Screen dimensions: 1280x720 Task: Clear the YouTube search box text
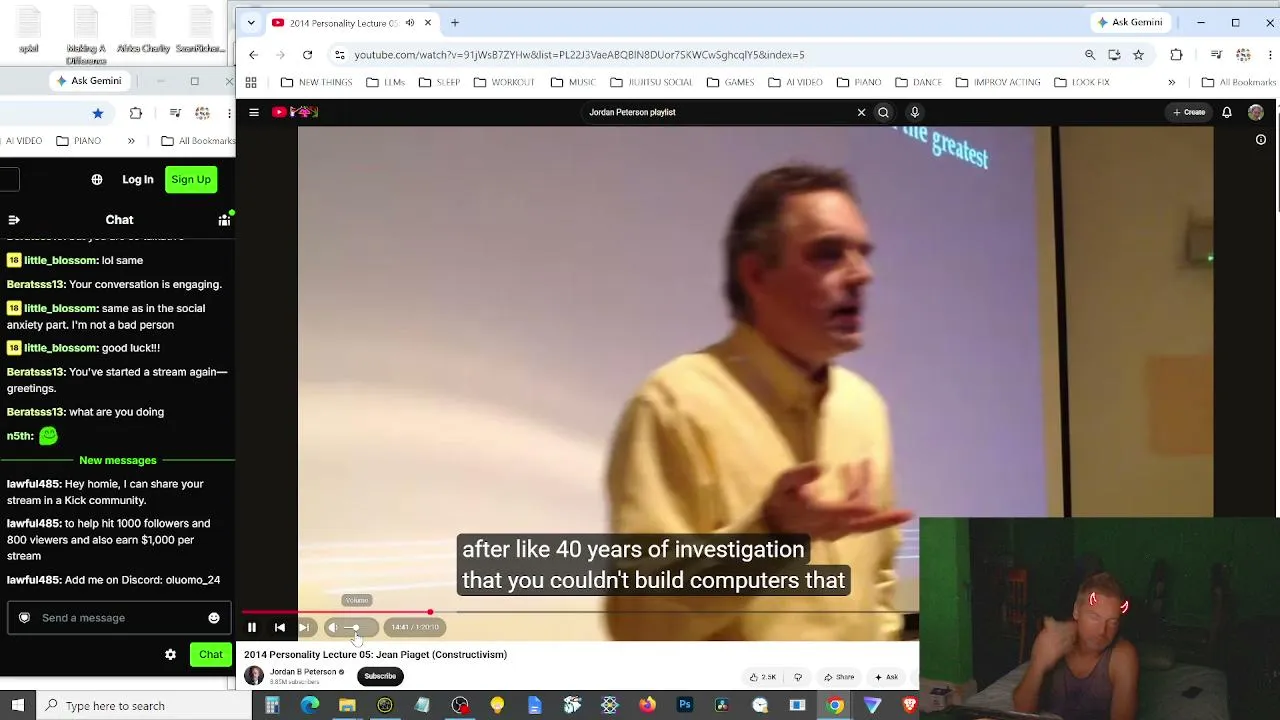[861, 112]
